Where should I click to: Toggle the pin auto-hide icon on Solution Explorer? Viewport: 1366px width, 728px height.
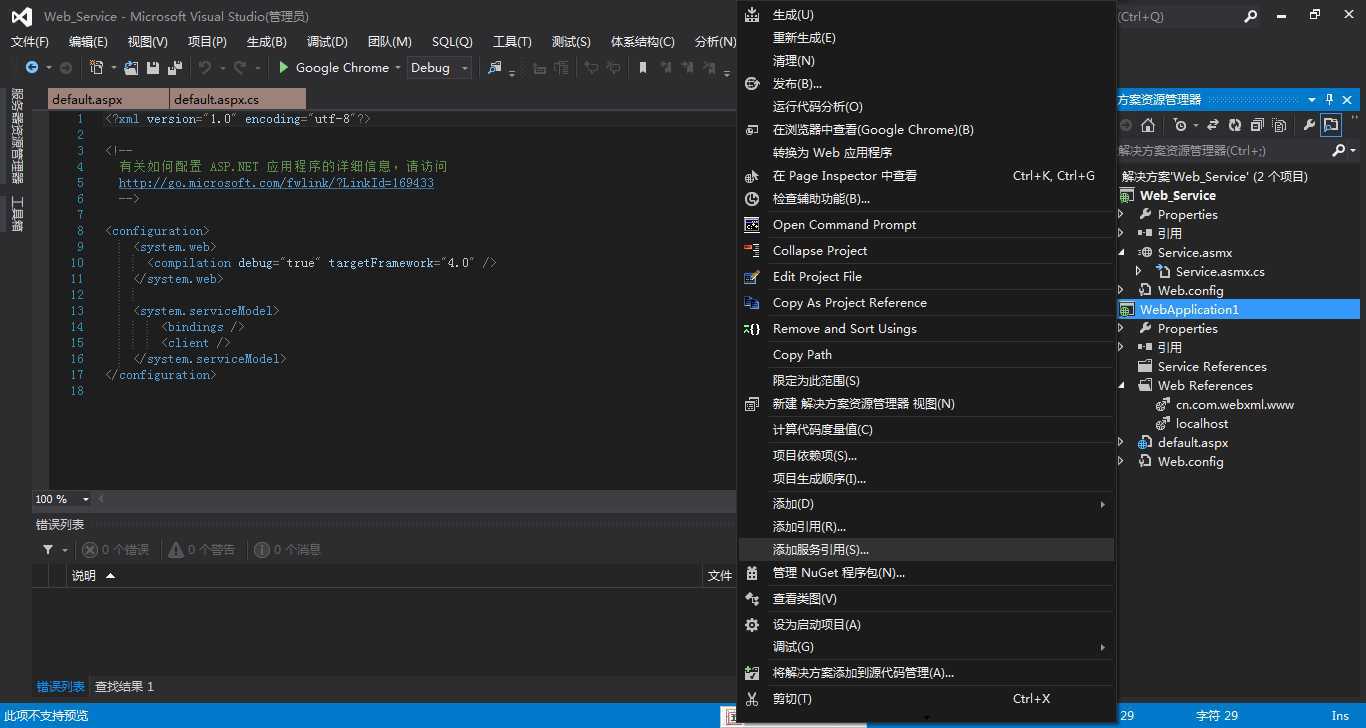click(x=1329, y=99)
